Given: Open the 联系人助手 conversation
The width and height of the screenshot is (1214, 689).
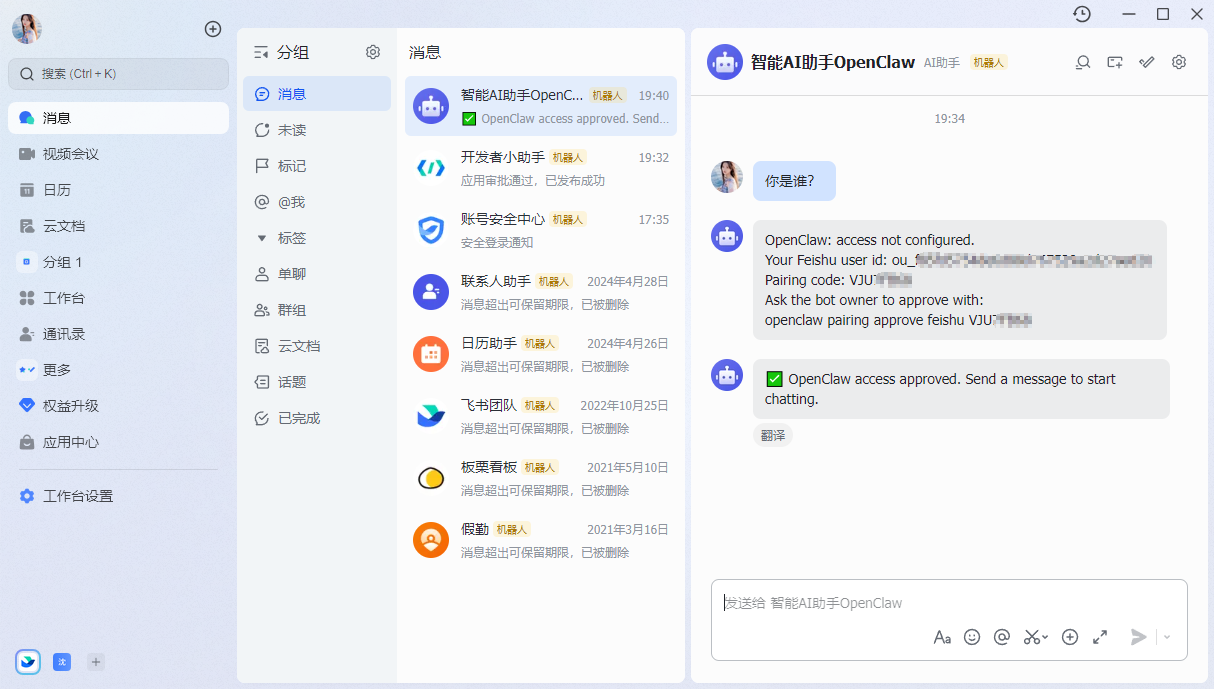Looking at the screenshot, I should 541,292.
